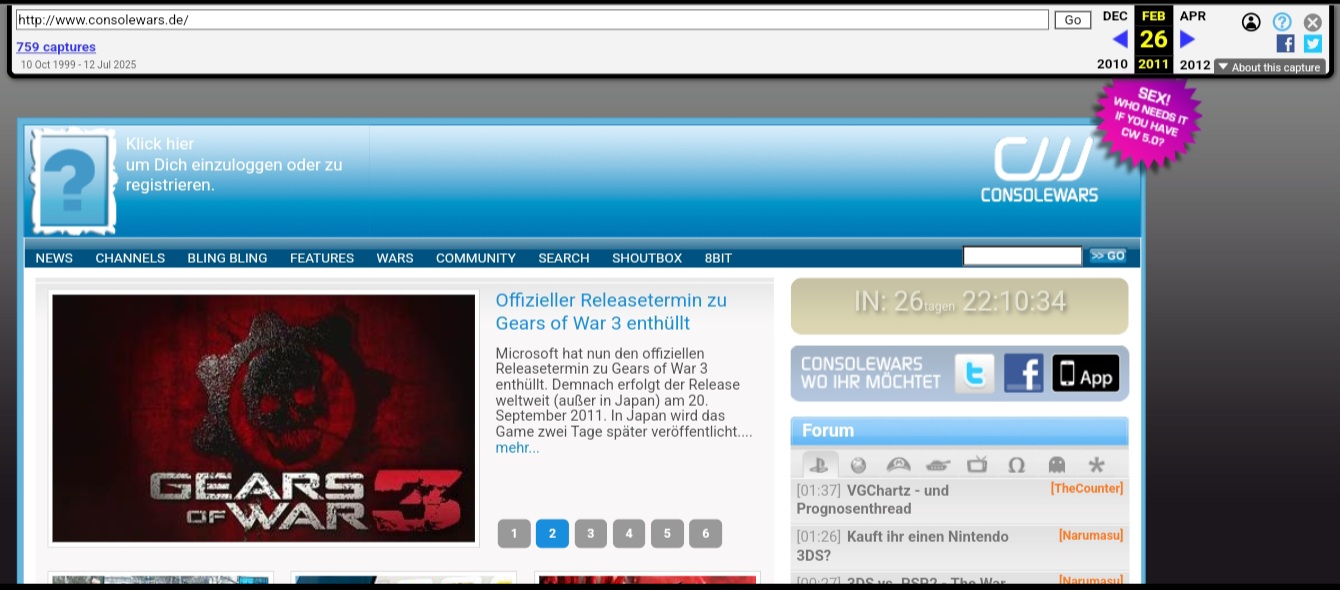Open the COMMUNITY menu
Image resolution: width=1340 pixels, height=590 pixels.
[476, 258]
